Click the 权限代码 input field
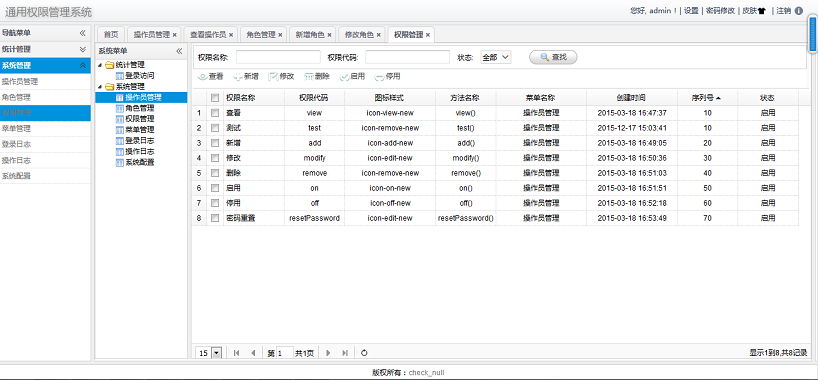818x380 pixels. [407, 57]
